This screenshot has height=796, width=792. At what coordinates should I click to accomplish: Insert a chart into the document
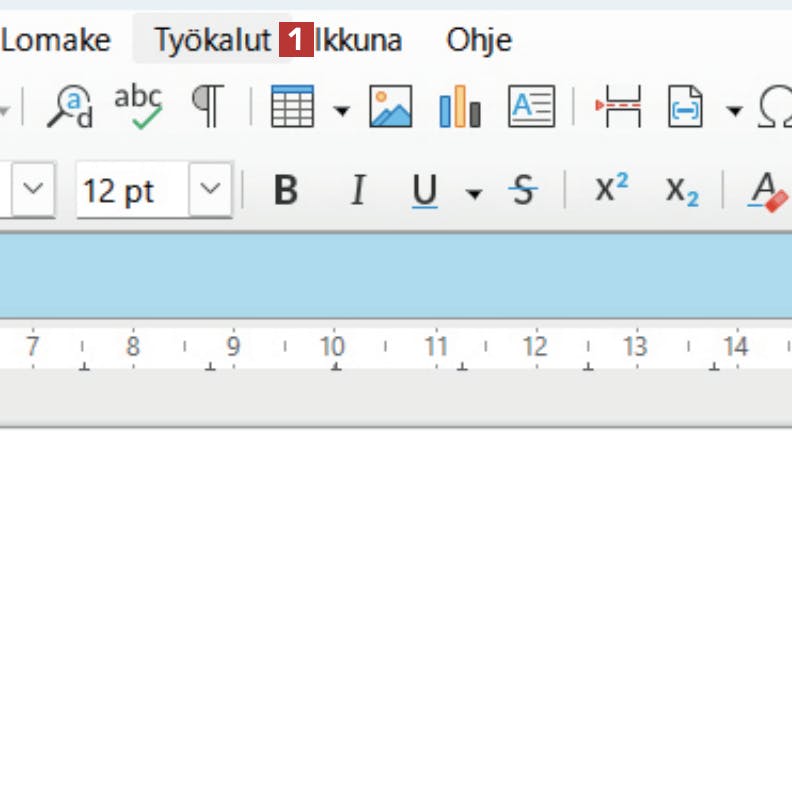pos(460,106)
